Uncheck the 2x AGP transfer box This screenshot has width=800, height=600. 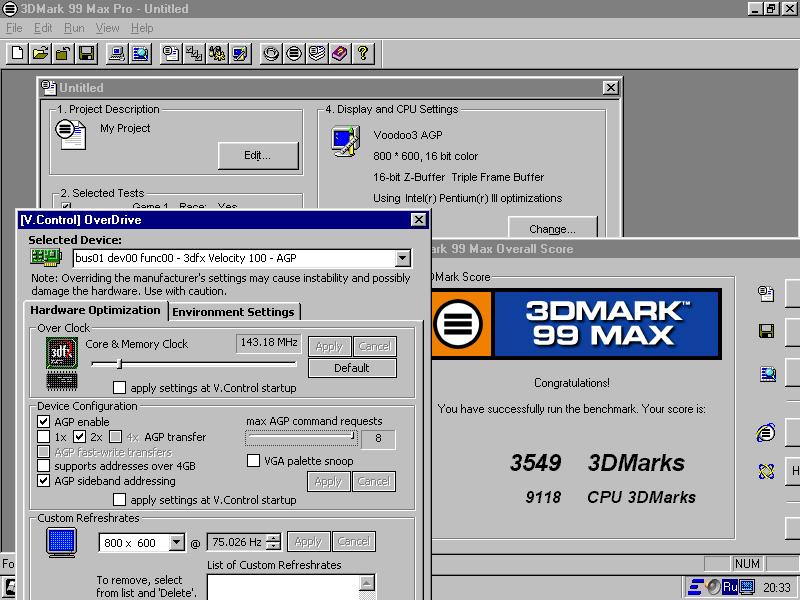point(79,437)
